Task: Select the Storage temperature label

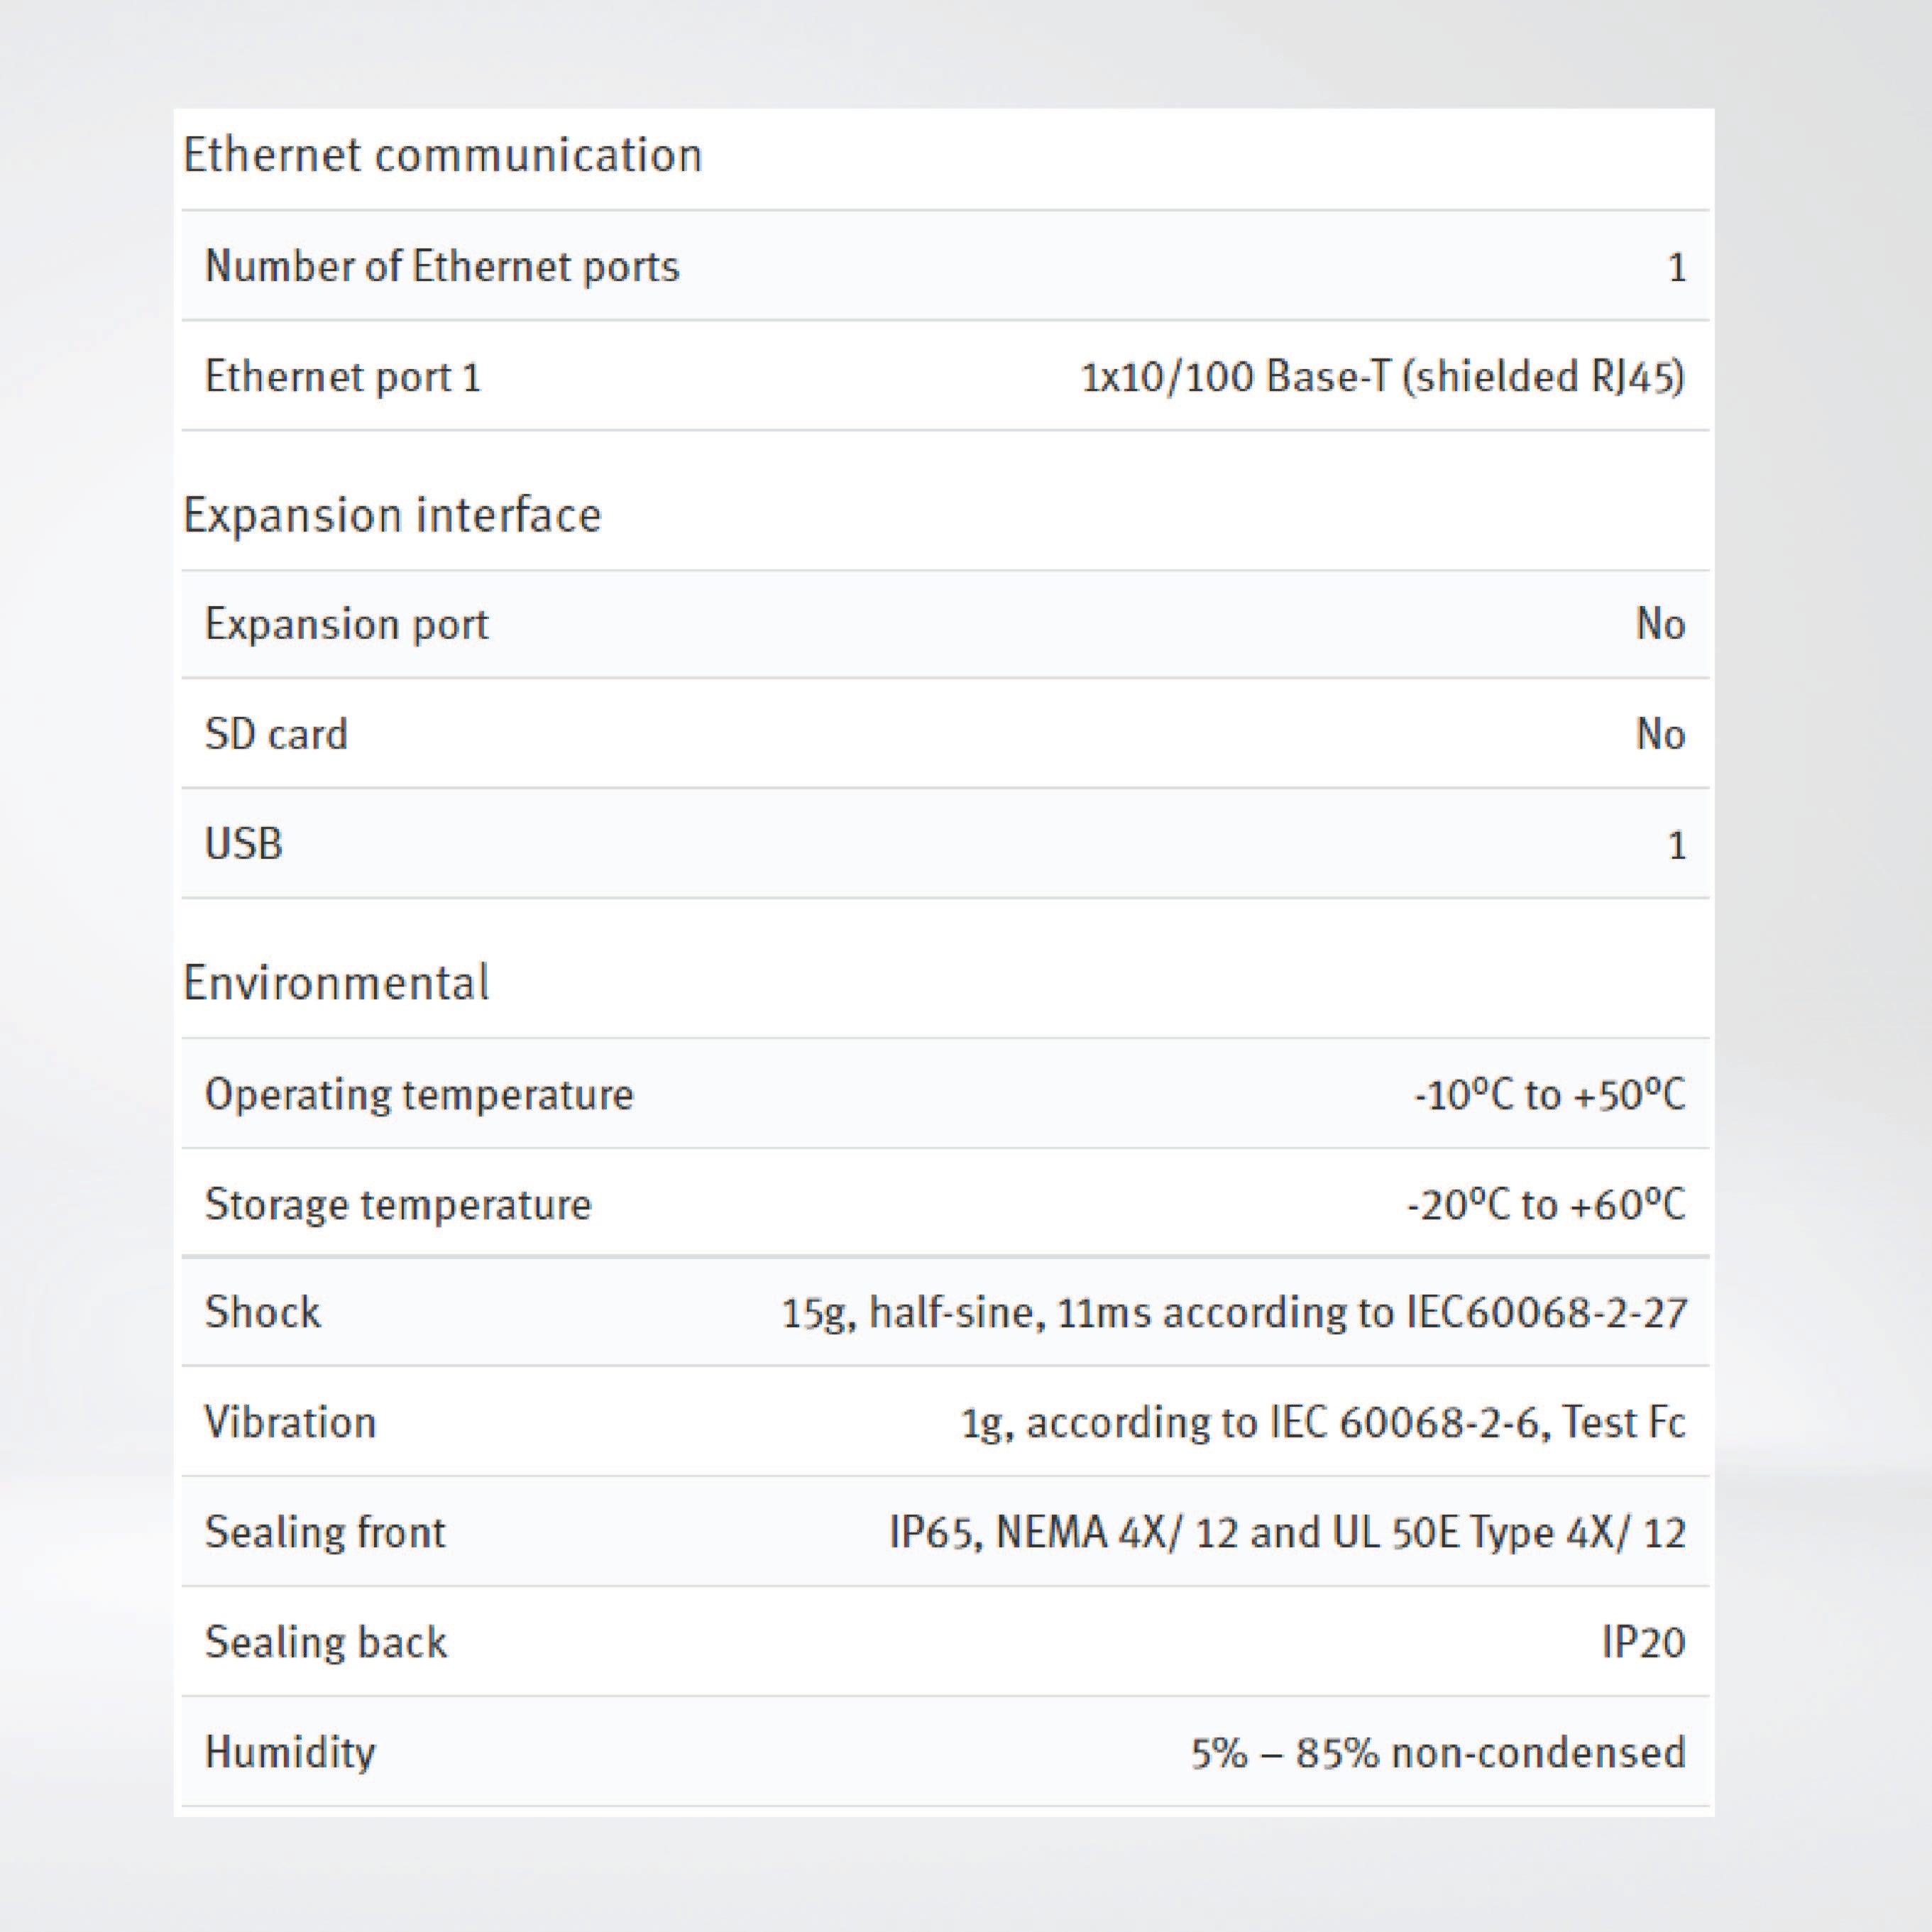Action: tap(398, 1204)
